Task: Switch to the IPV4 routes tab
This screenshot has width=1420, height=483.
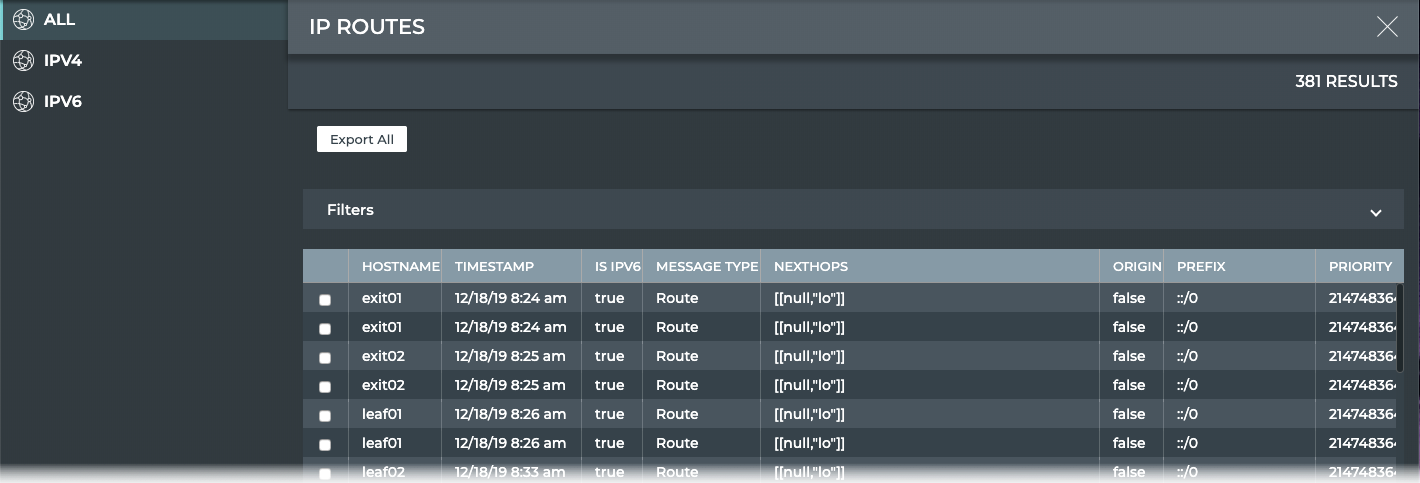Action: point(63,61)
